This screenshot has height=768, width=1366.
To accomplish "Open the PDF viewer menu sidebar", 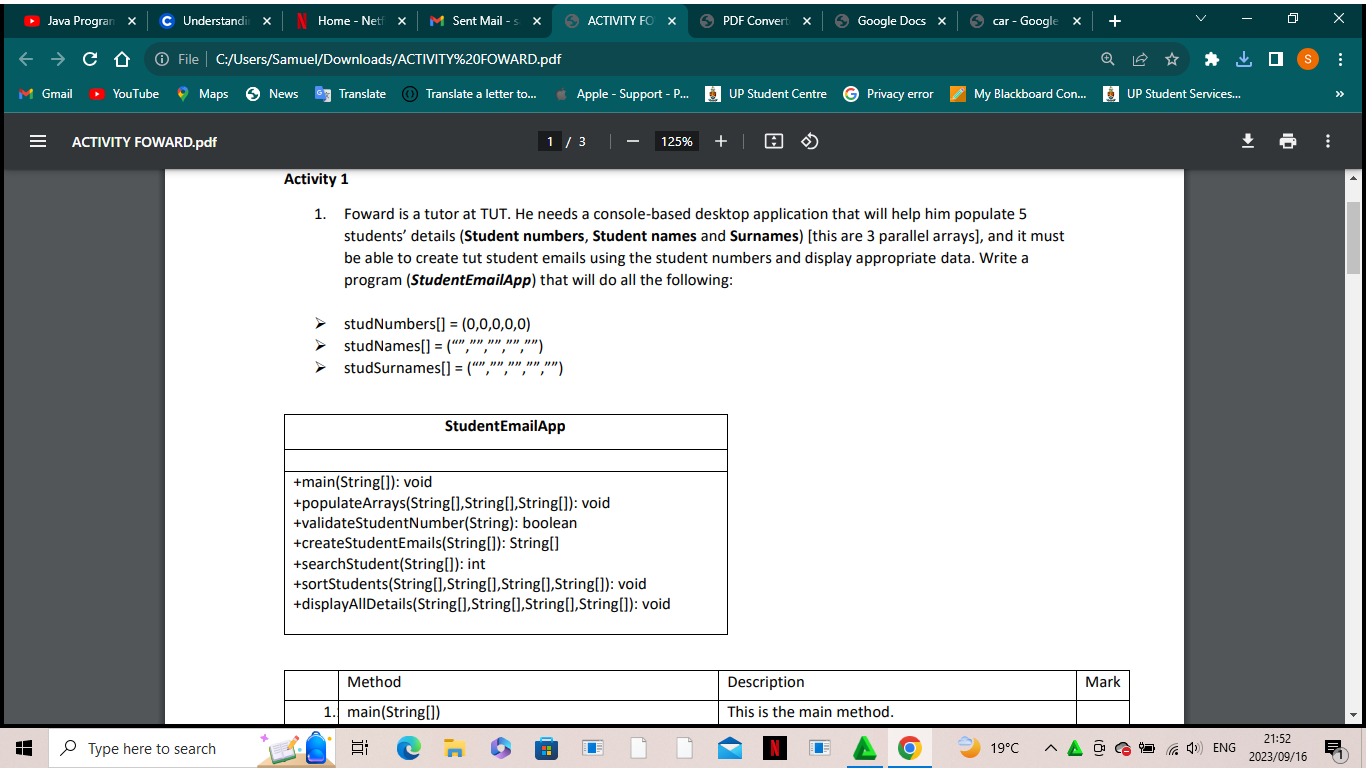I will click(x=39, y=141).
